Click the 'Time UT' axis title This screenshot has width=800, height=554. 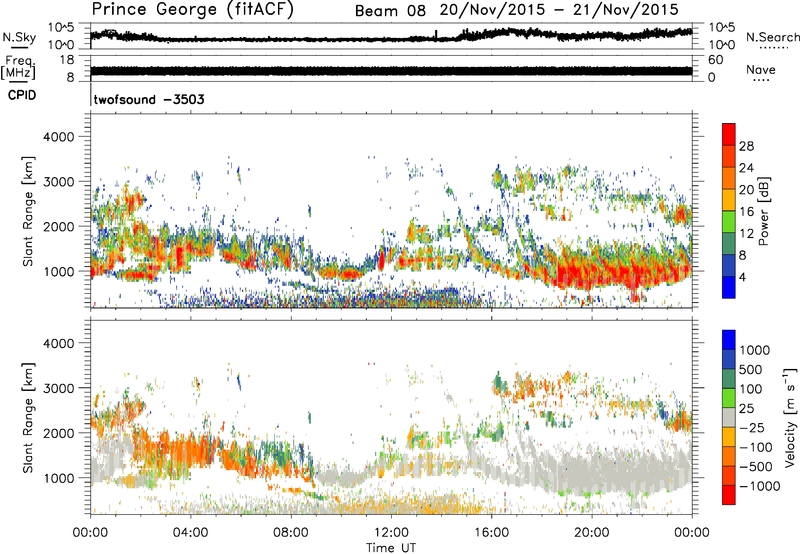click(391, 548)
